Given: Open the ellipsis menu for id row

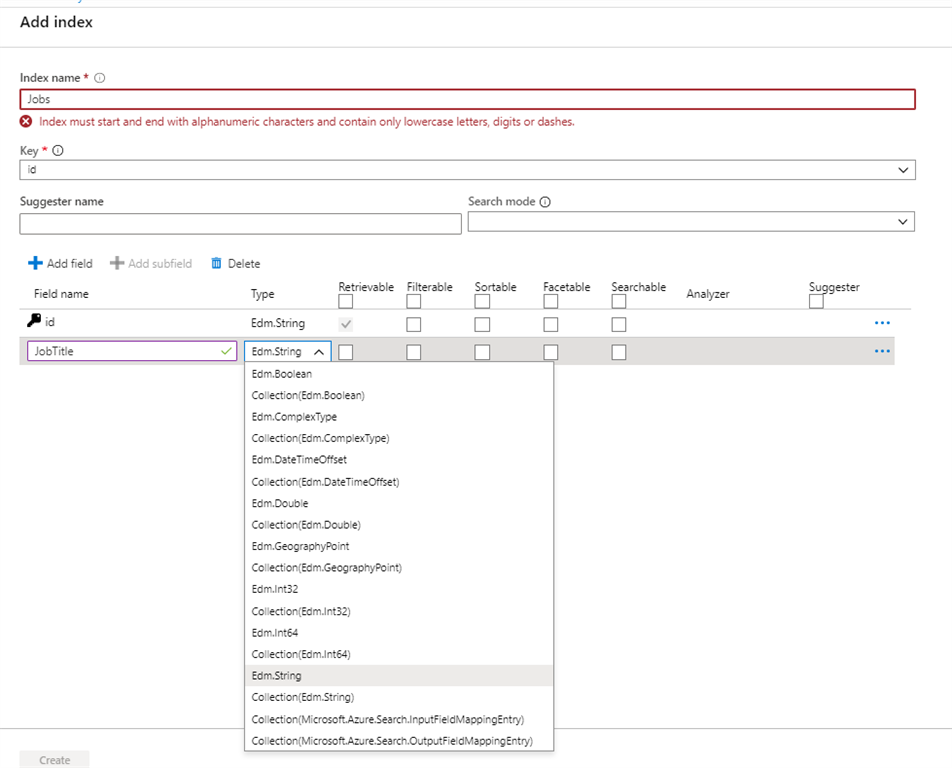Looking at the screenshot, I should pos(881,324).
